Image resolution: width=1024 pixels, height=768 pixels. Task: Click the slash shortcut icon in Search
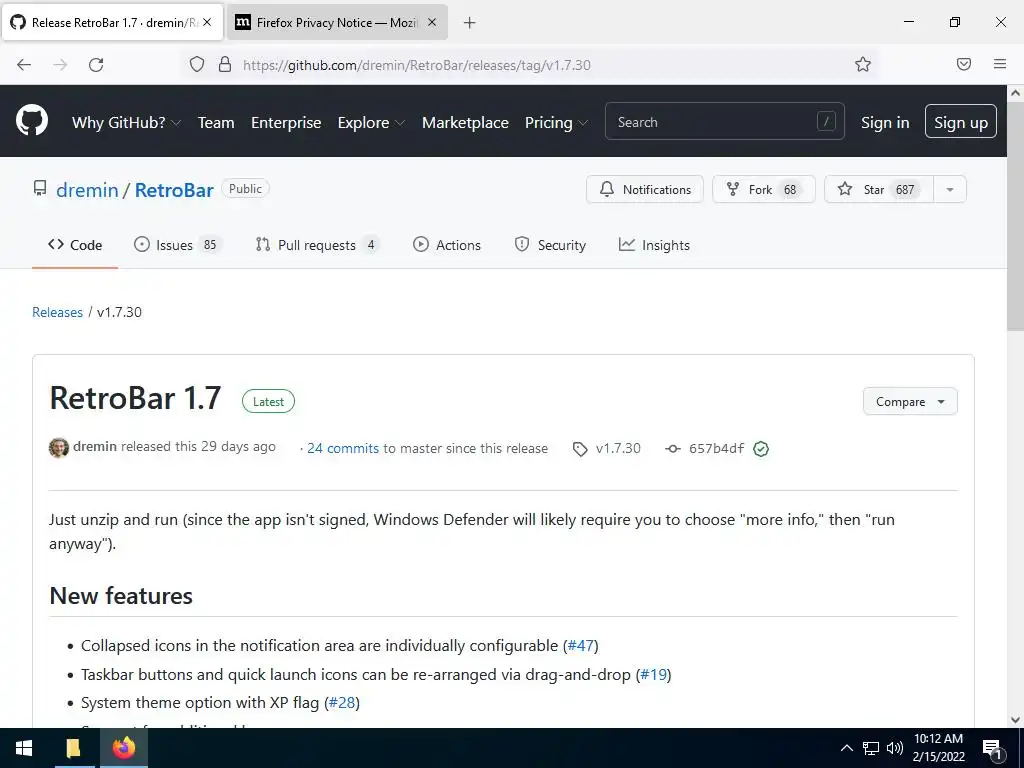[826, 121]
